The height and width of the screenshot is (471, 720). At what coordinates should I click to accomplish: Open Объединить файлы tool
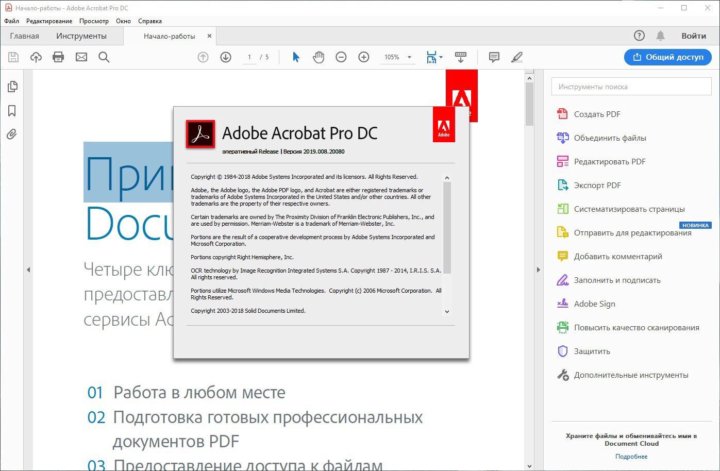click(601, 138)
